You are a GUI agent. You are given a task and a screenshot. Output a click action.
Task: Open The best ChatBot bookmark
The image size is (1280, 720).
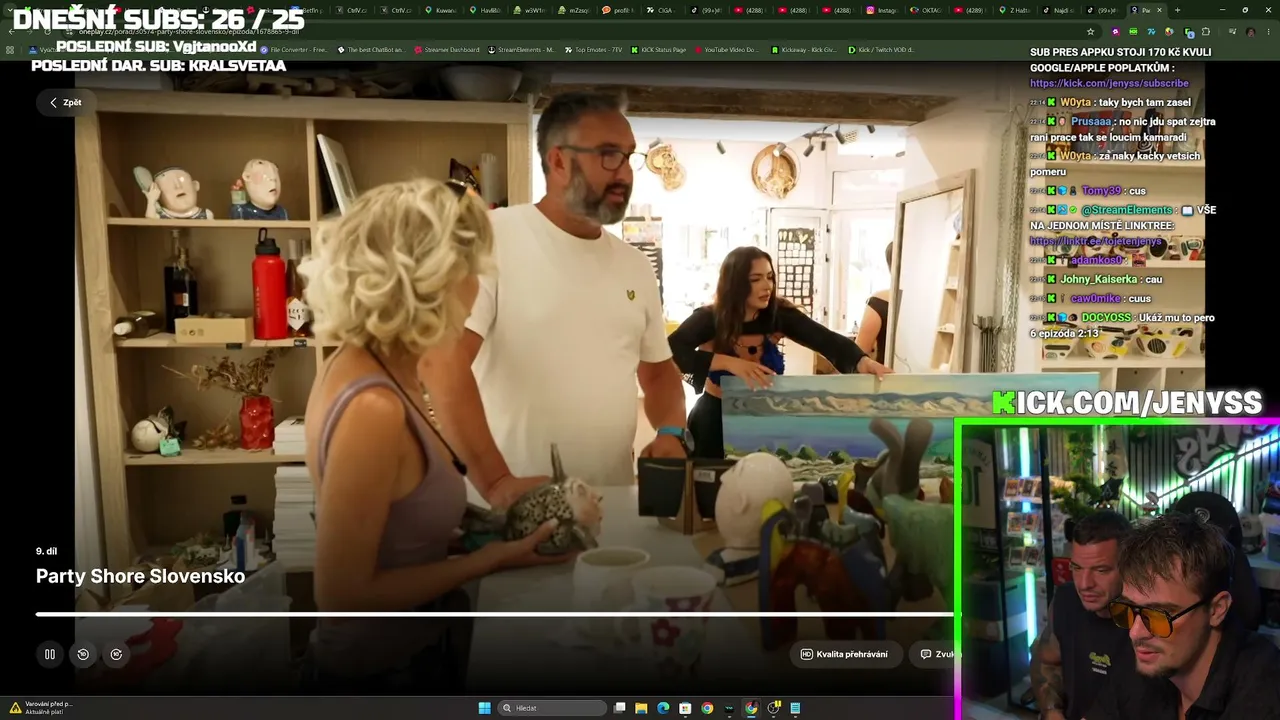pos(372,49)
